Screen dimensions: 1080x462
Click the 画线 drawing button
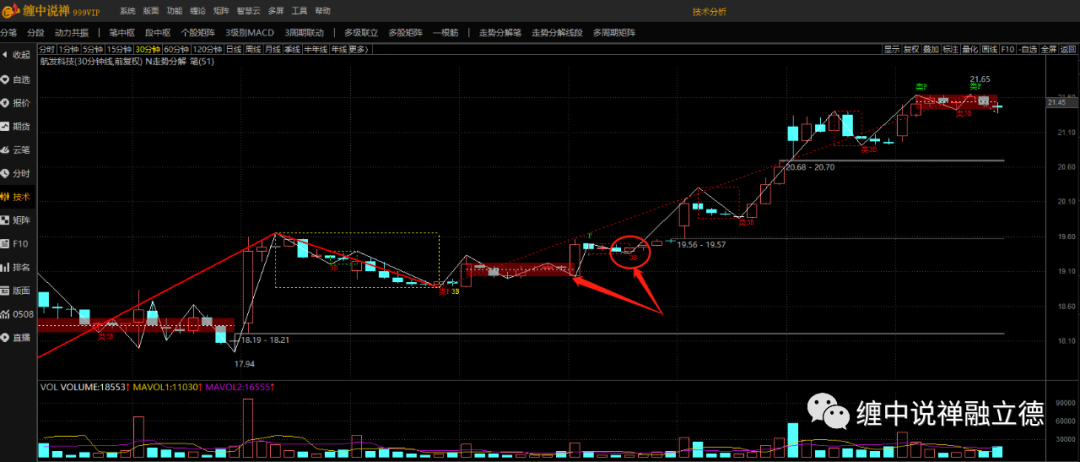click(x=990, y=49)
